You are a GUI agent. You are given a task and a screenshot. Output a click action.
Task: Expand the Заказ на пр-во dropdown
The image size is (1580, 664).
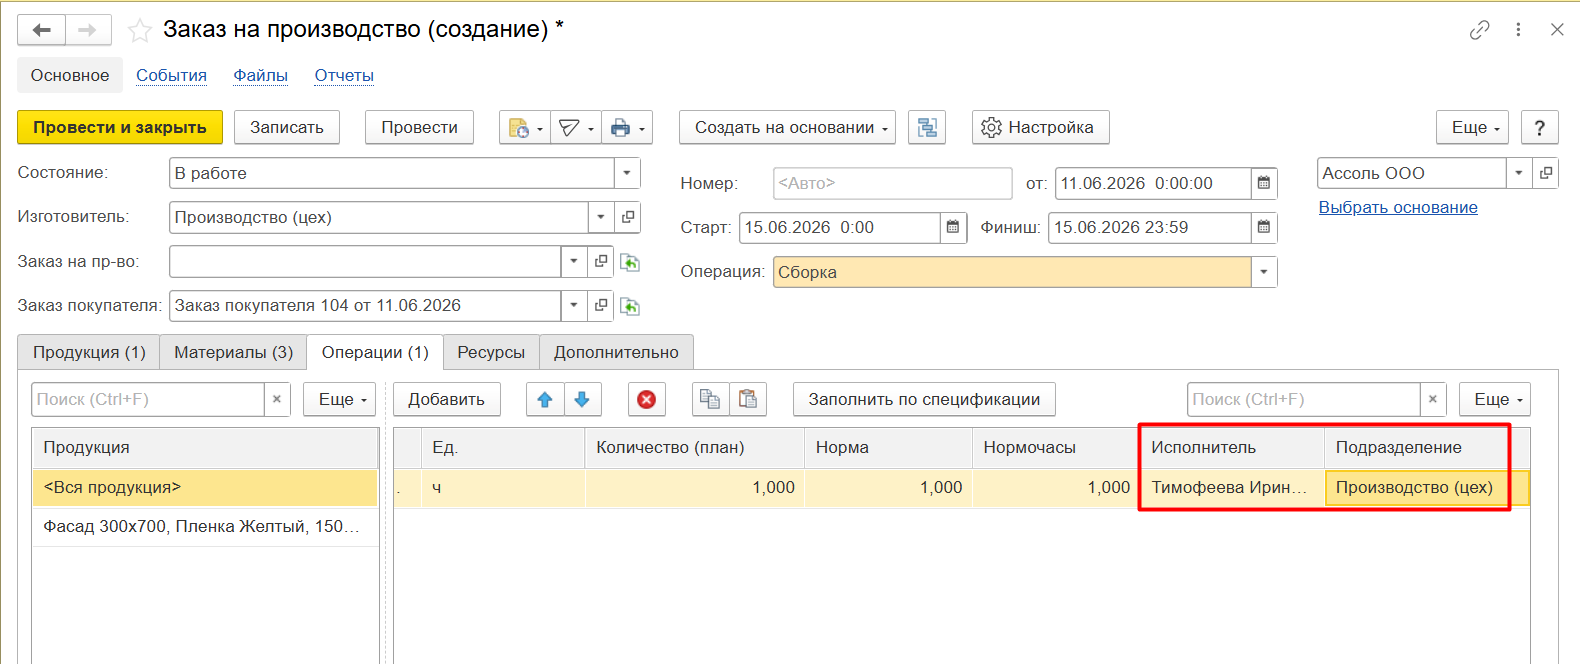(x=574, y=261)
